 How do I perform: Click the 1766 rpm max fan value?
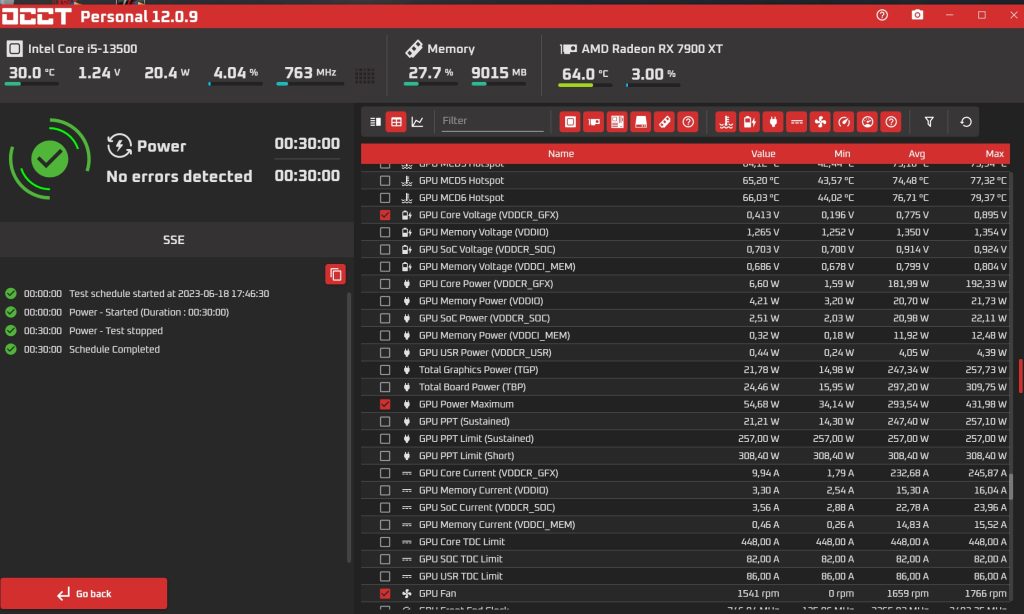pyautogui.click(x=985, y=594)
